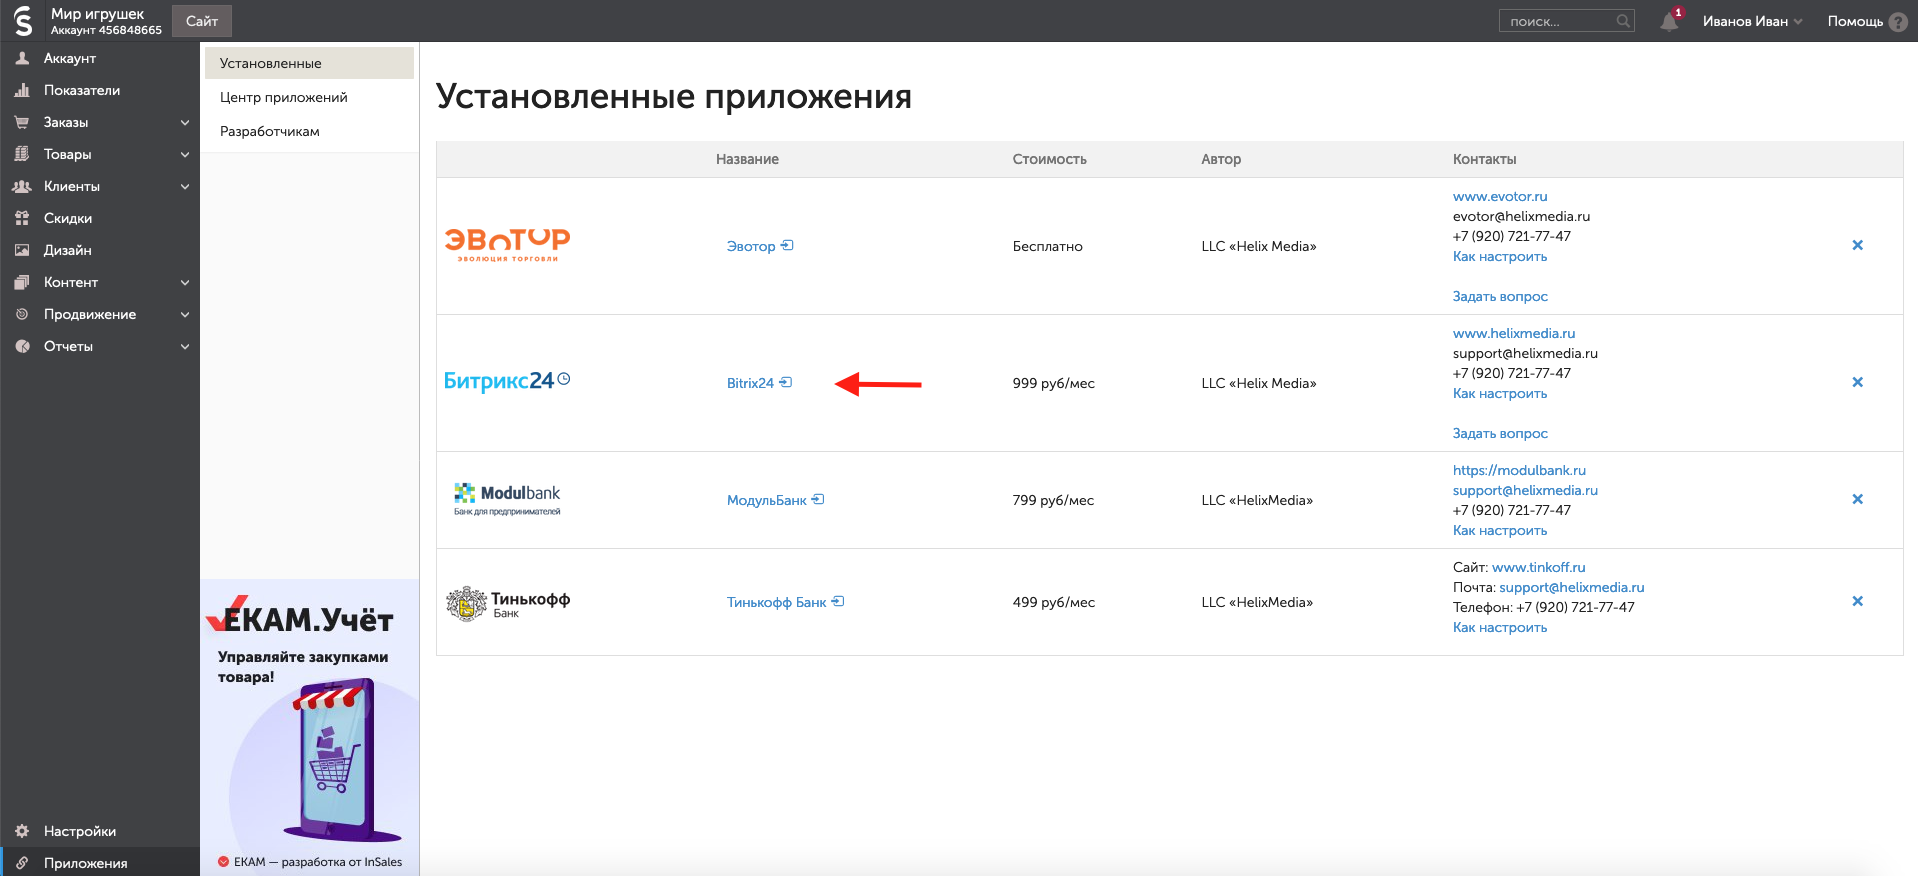Open the help question mark icon
The width and height of the screenshot is (1918, 876).
click(1898, 22)
